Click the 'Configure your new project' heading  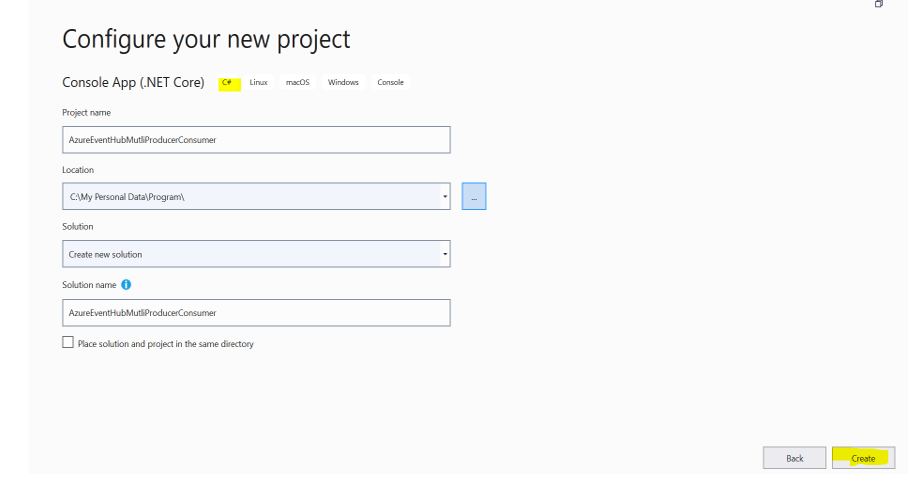[x=206, y=39]
